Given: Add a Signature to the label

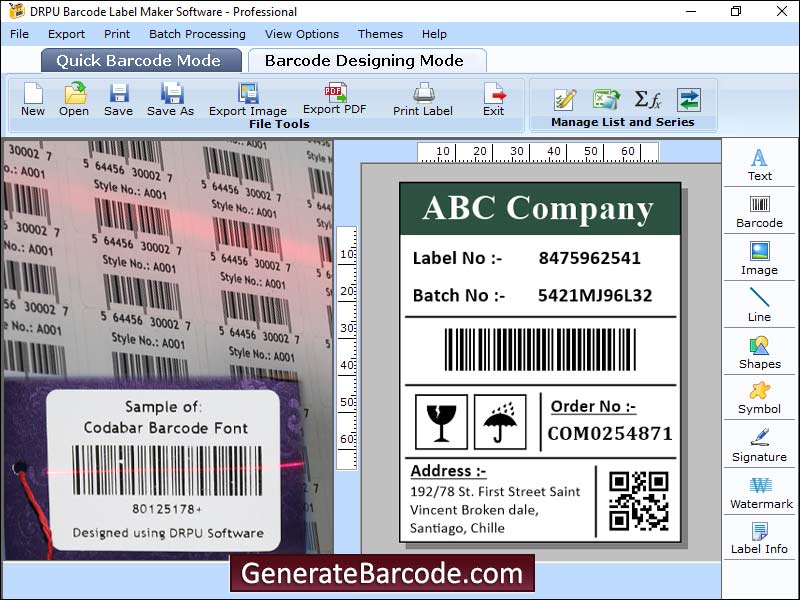Looking at the screenshot, I should coord(759,444).
